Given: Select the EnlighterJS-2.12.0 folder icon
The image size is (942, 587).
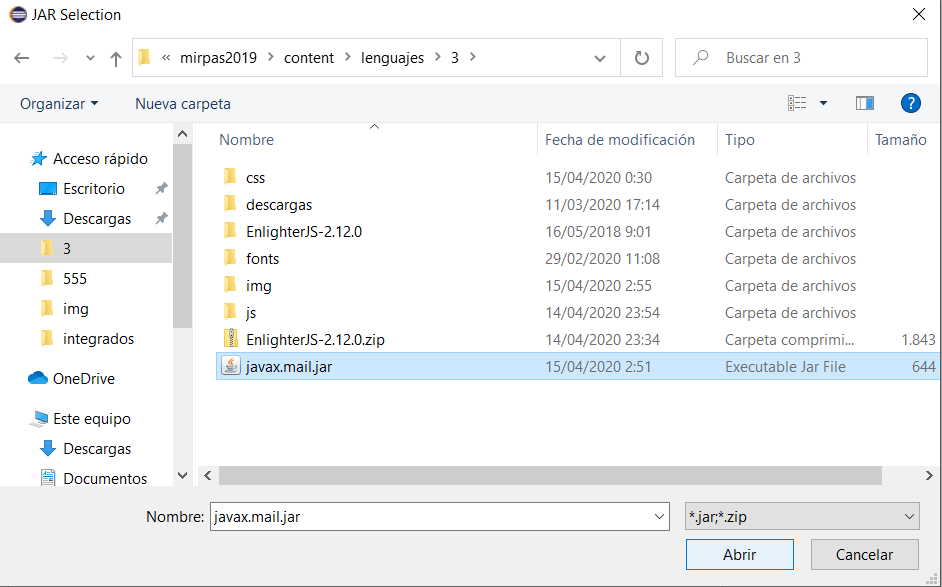Looking at the screenshot, I should pos(230,231).
